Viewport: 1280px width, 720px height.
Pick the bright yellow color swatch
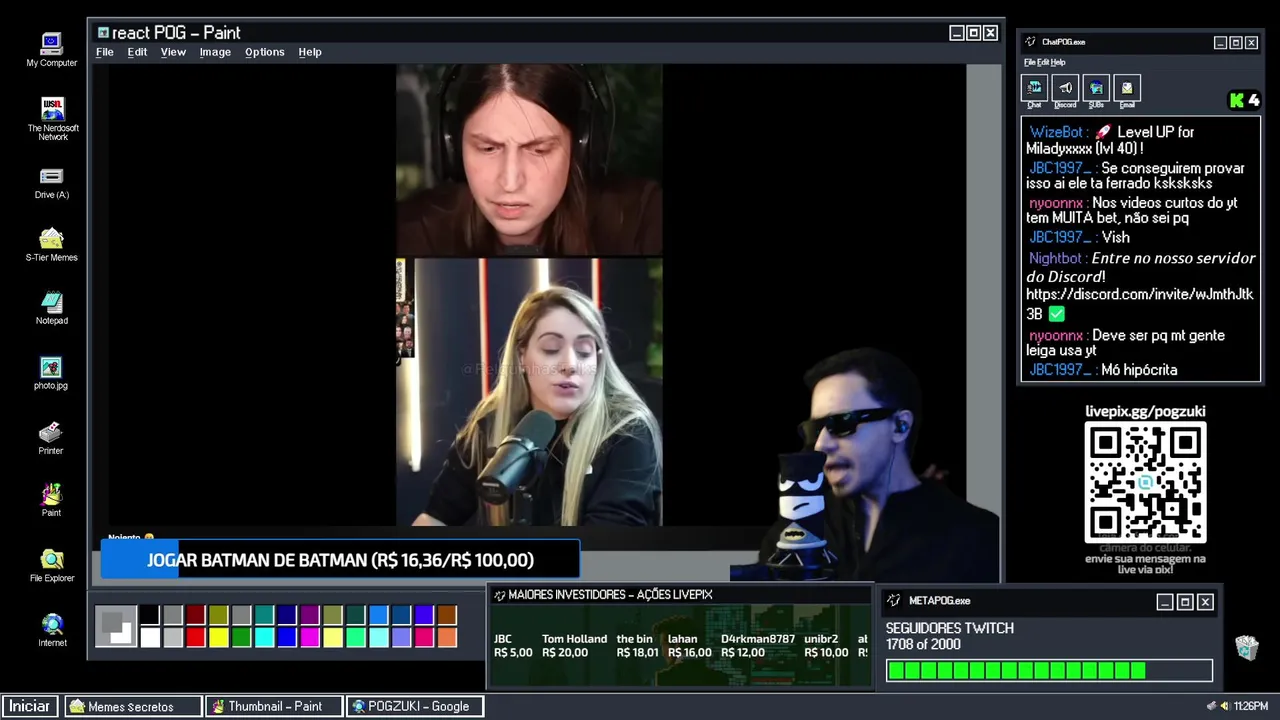[219, 637]
